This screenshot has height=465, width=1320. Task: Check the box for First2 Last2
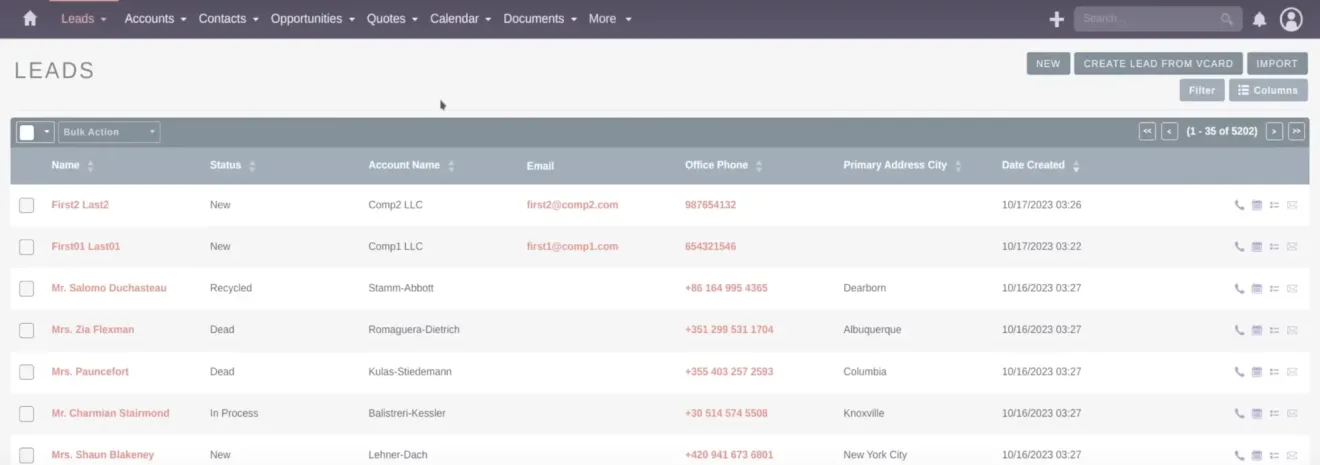click(x=27, y=205)
